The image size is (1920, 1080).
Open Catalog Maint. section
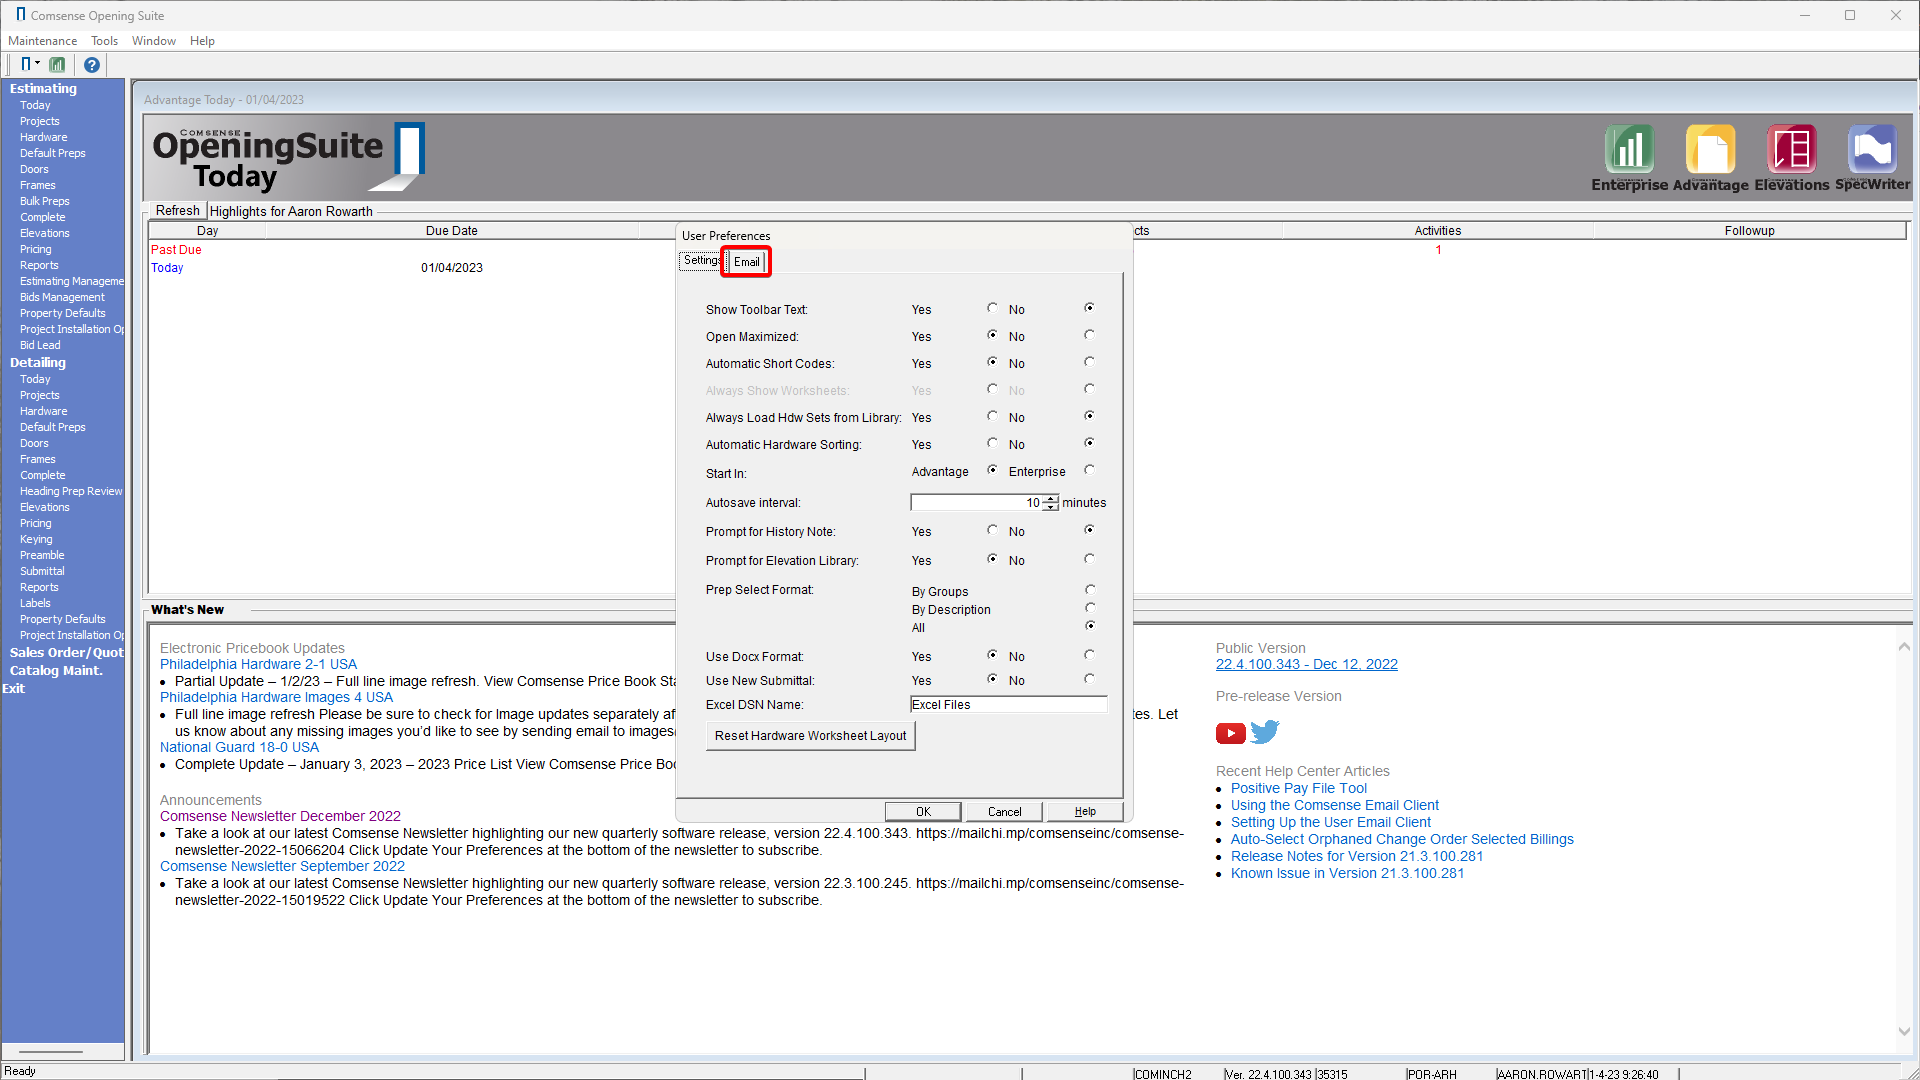coord(56,670)
